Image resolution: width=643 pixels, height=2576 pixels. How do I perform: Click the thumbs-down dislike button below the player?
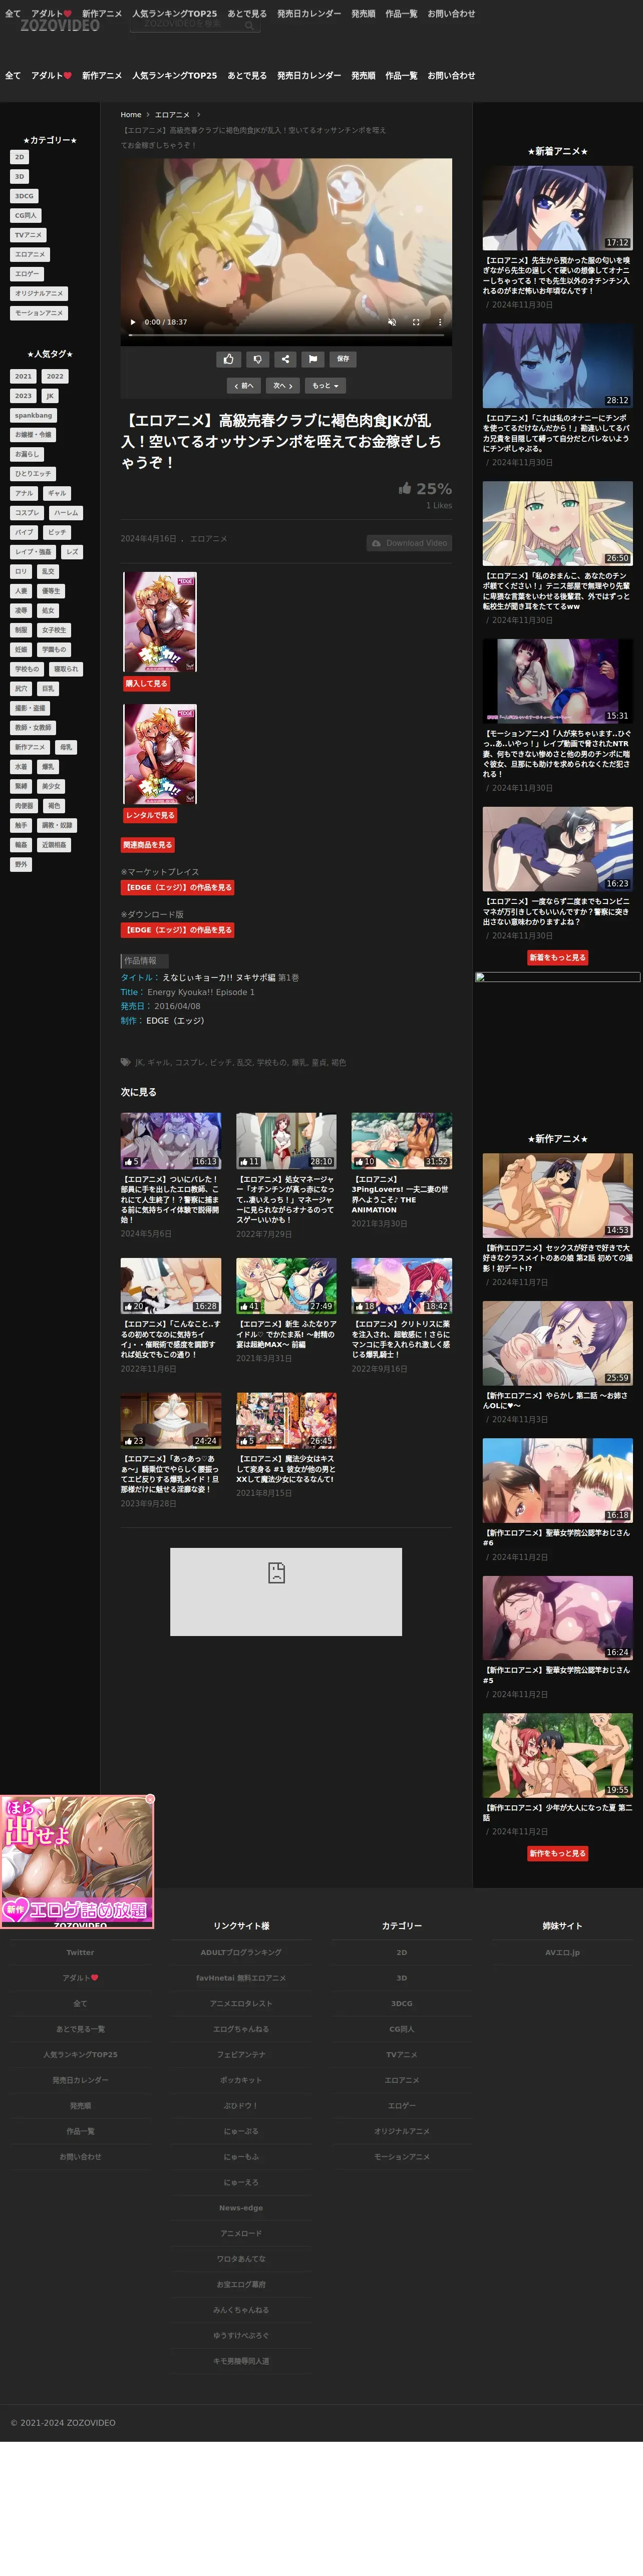[x=257, y=359]
